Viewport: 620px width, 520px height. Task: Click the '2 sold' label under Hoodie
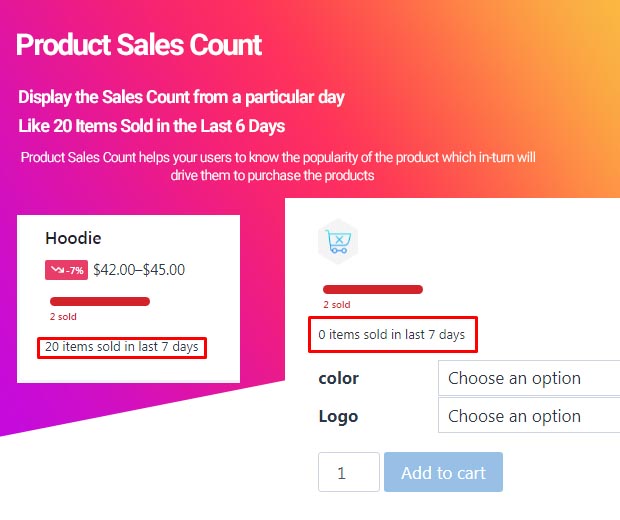point(63,317)
